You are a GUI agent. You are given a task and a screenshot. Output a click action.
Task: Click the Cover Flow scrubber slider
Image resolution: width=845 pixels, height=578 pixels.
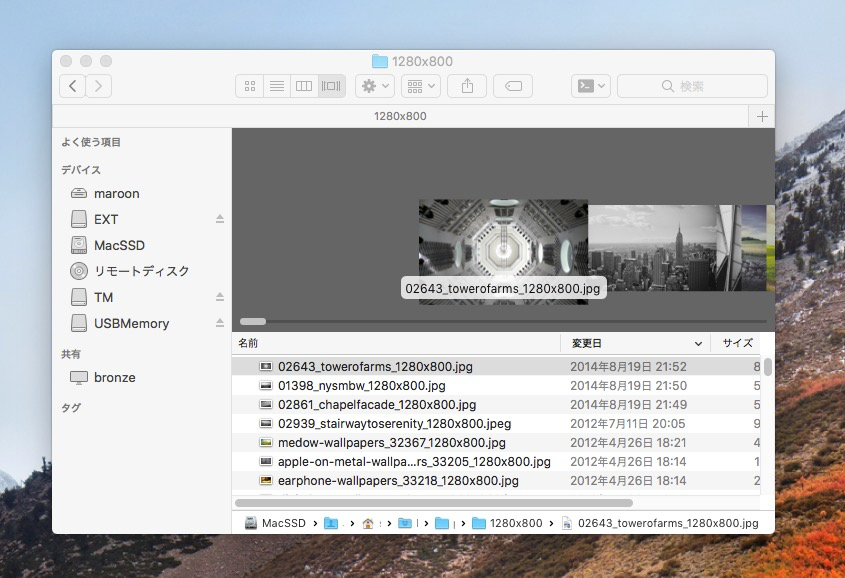(253, 321)
